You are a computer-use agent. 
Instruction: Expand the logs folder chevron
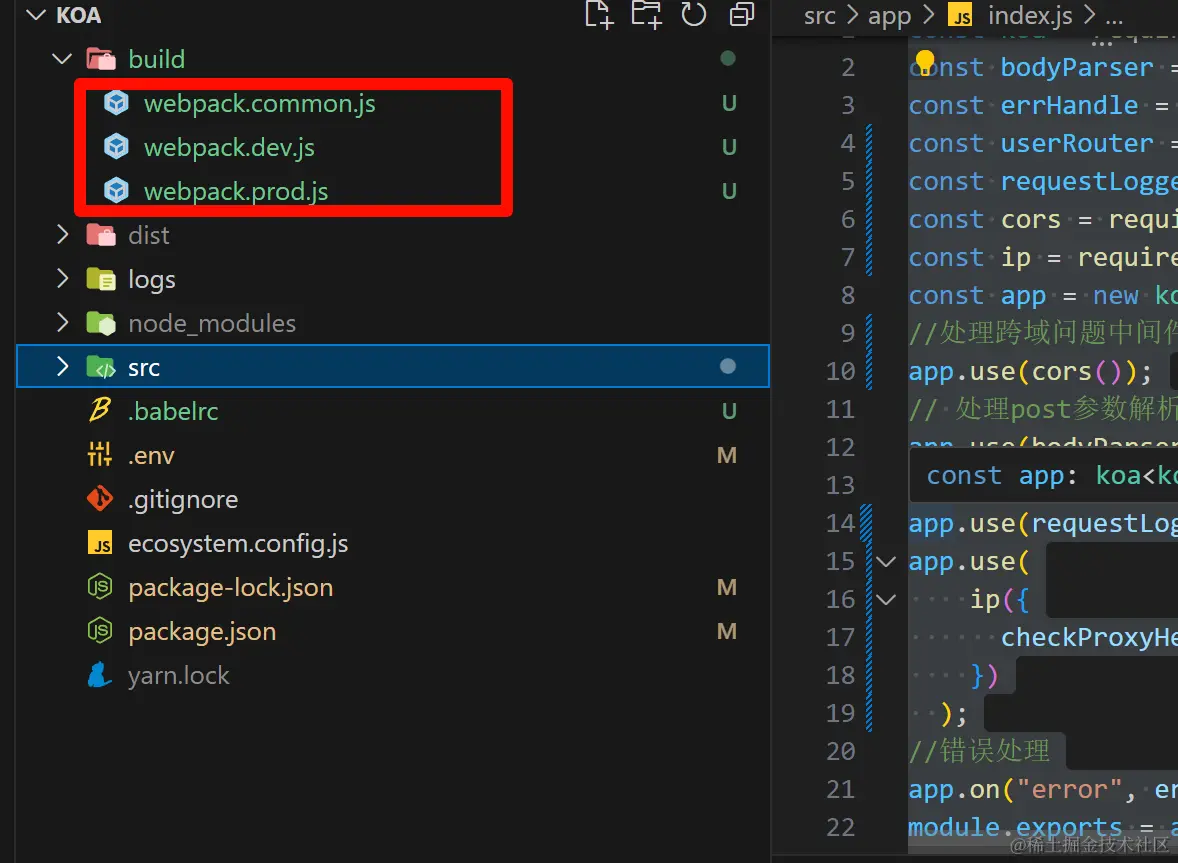(62, 279)
